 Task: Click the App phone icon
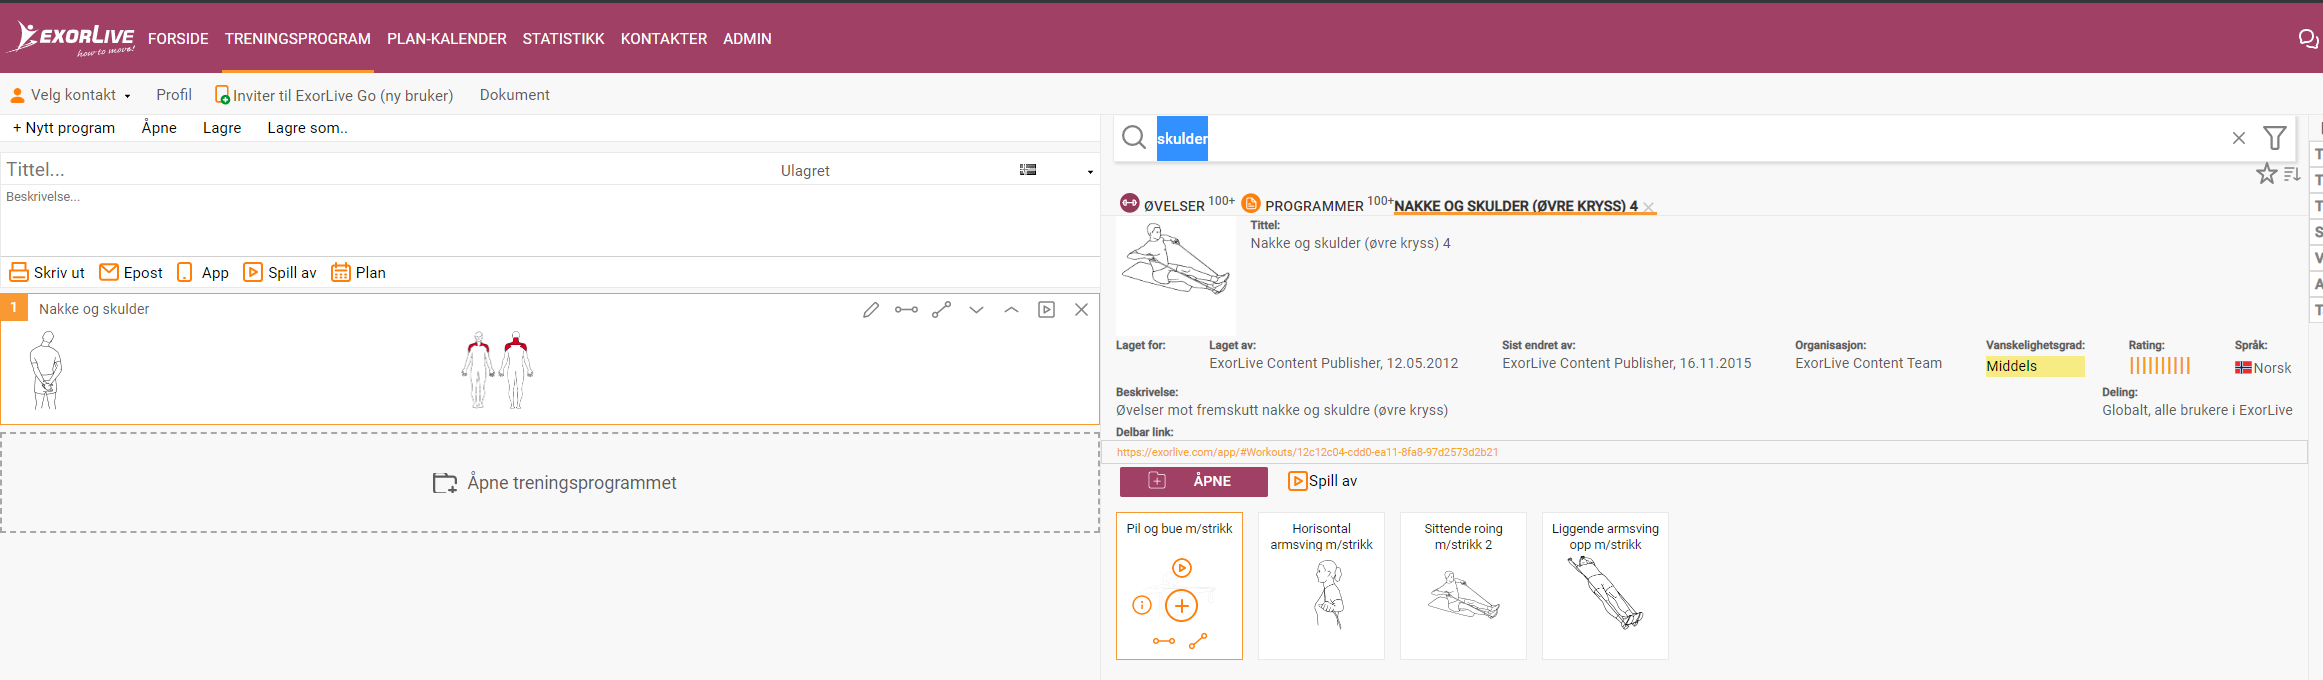(185, 272)
